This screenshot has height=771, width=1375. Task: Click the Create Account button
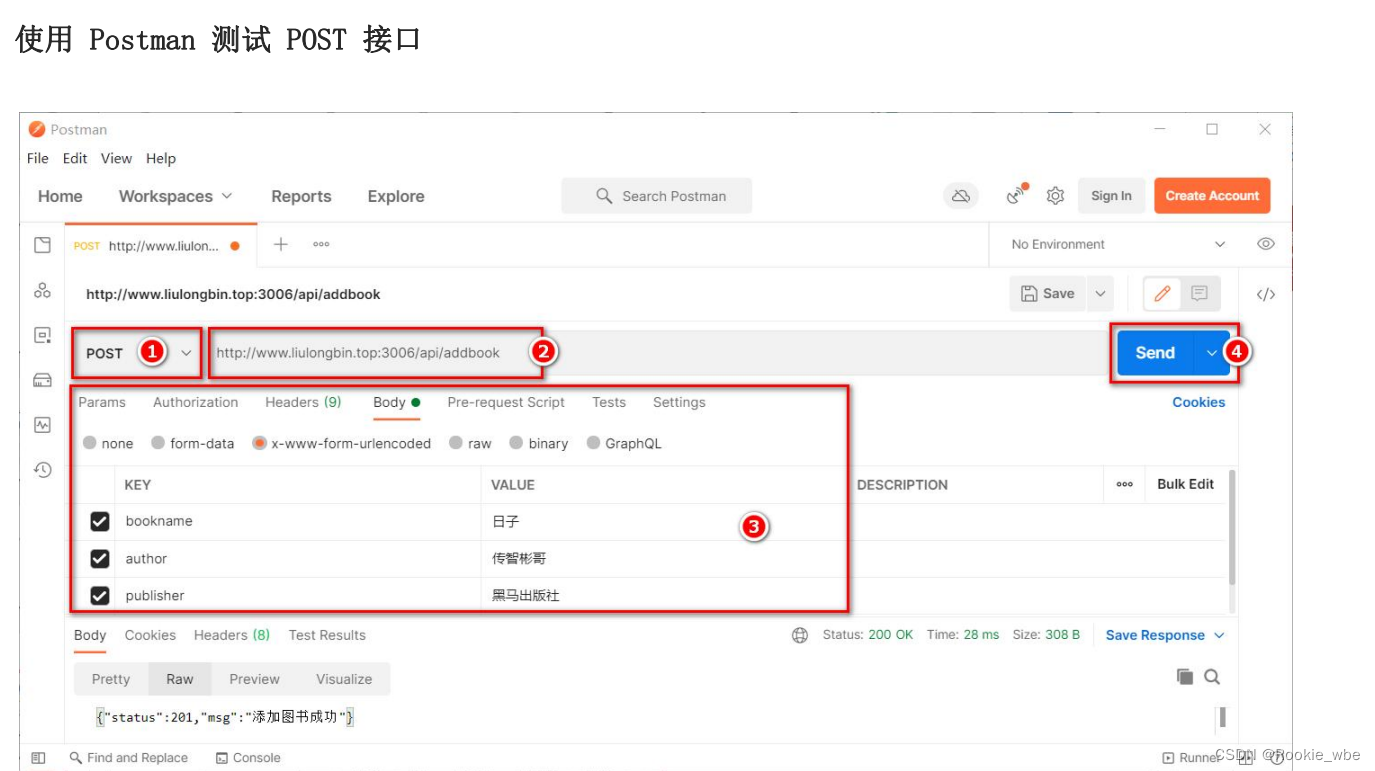pos(1212,196)
